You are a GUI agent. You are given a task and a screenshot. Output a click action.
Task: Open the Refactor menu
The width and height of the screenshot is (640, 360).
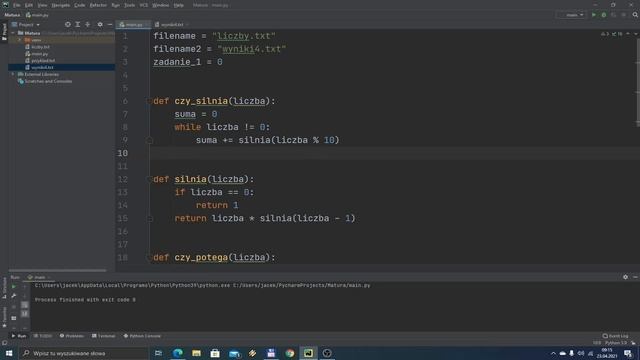click(98, 5)
